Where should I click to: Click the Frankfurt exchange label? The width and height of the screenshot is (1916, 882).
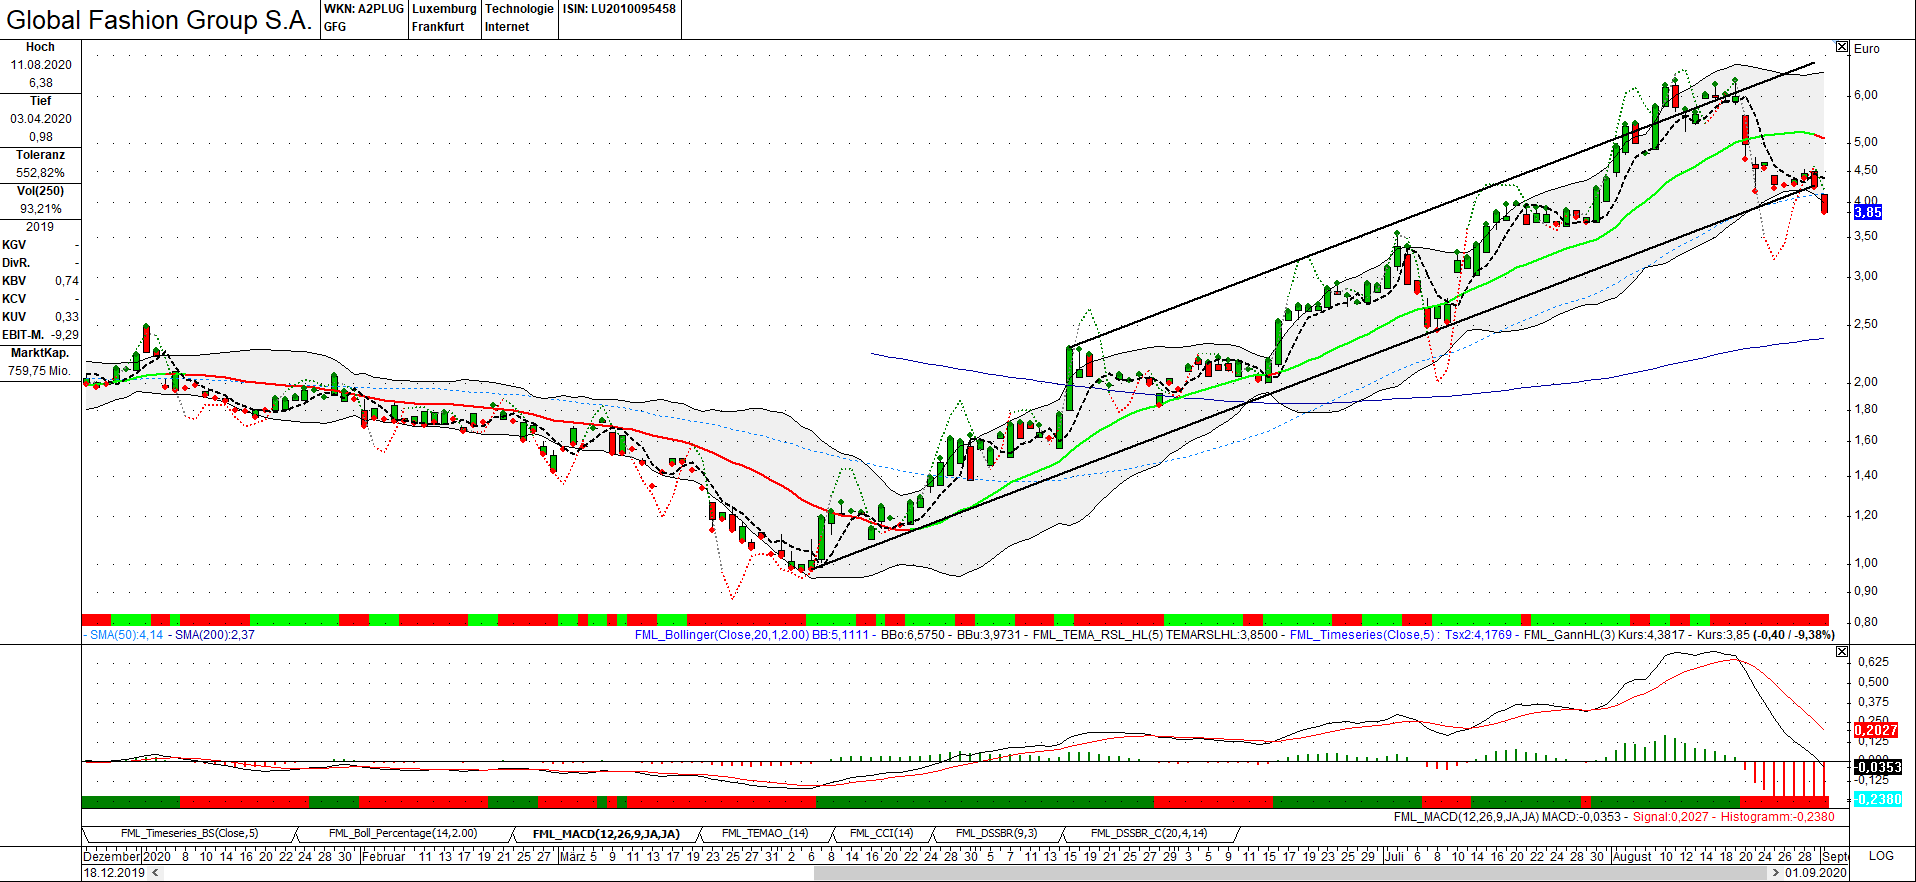(438, 27)
